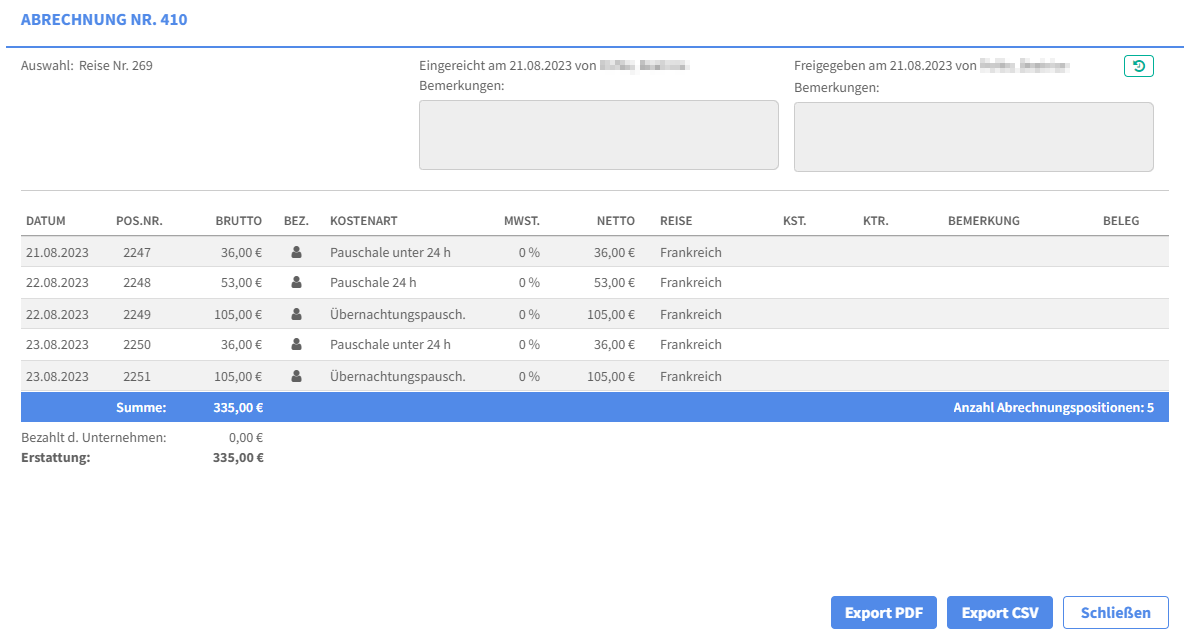Click the Summe 335,00 € total
This screenshot has height=633, width=1188.
tap(238, 408)
